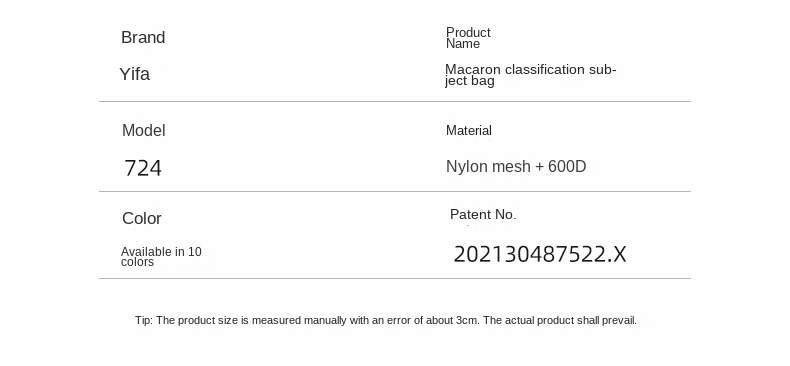Screen dimensions: 790x366
Task: Click the Model label
Action: (x=144, y=131)
